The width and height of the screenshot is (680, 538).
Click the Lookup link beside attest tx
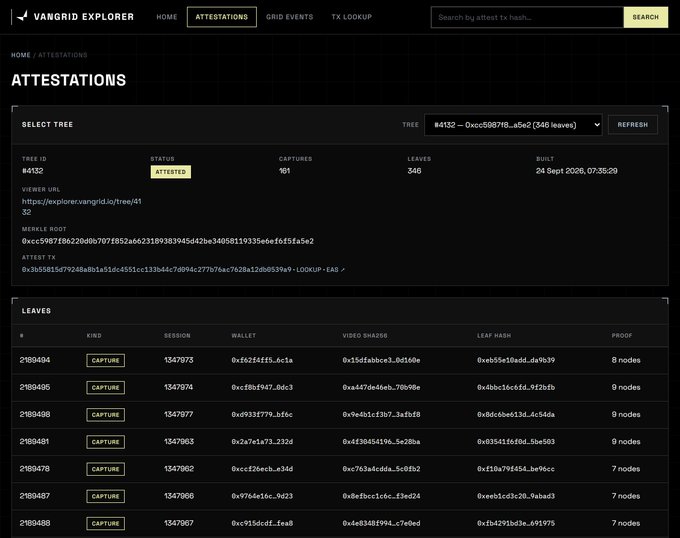[x=309, y=270]
